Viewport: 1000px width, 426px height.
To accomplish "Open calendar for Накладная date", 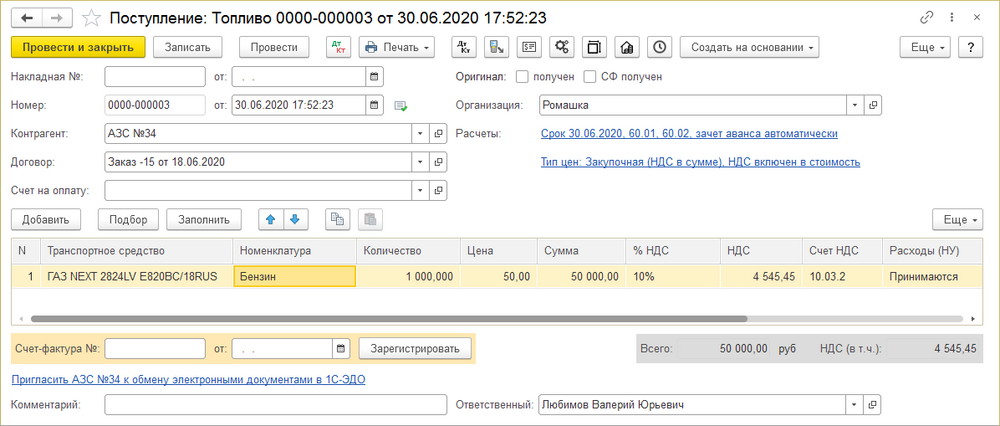I will 375,77.
